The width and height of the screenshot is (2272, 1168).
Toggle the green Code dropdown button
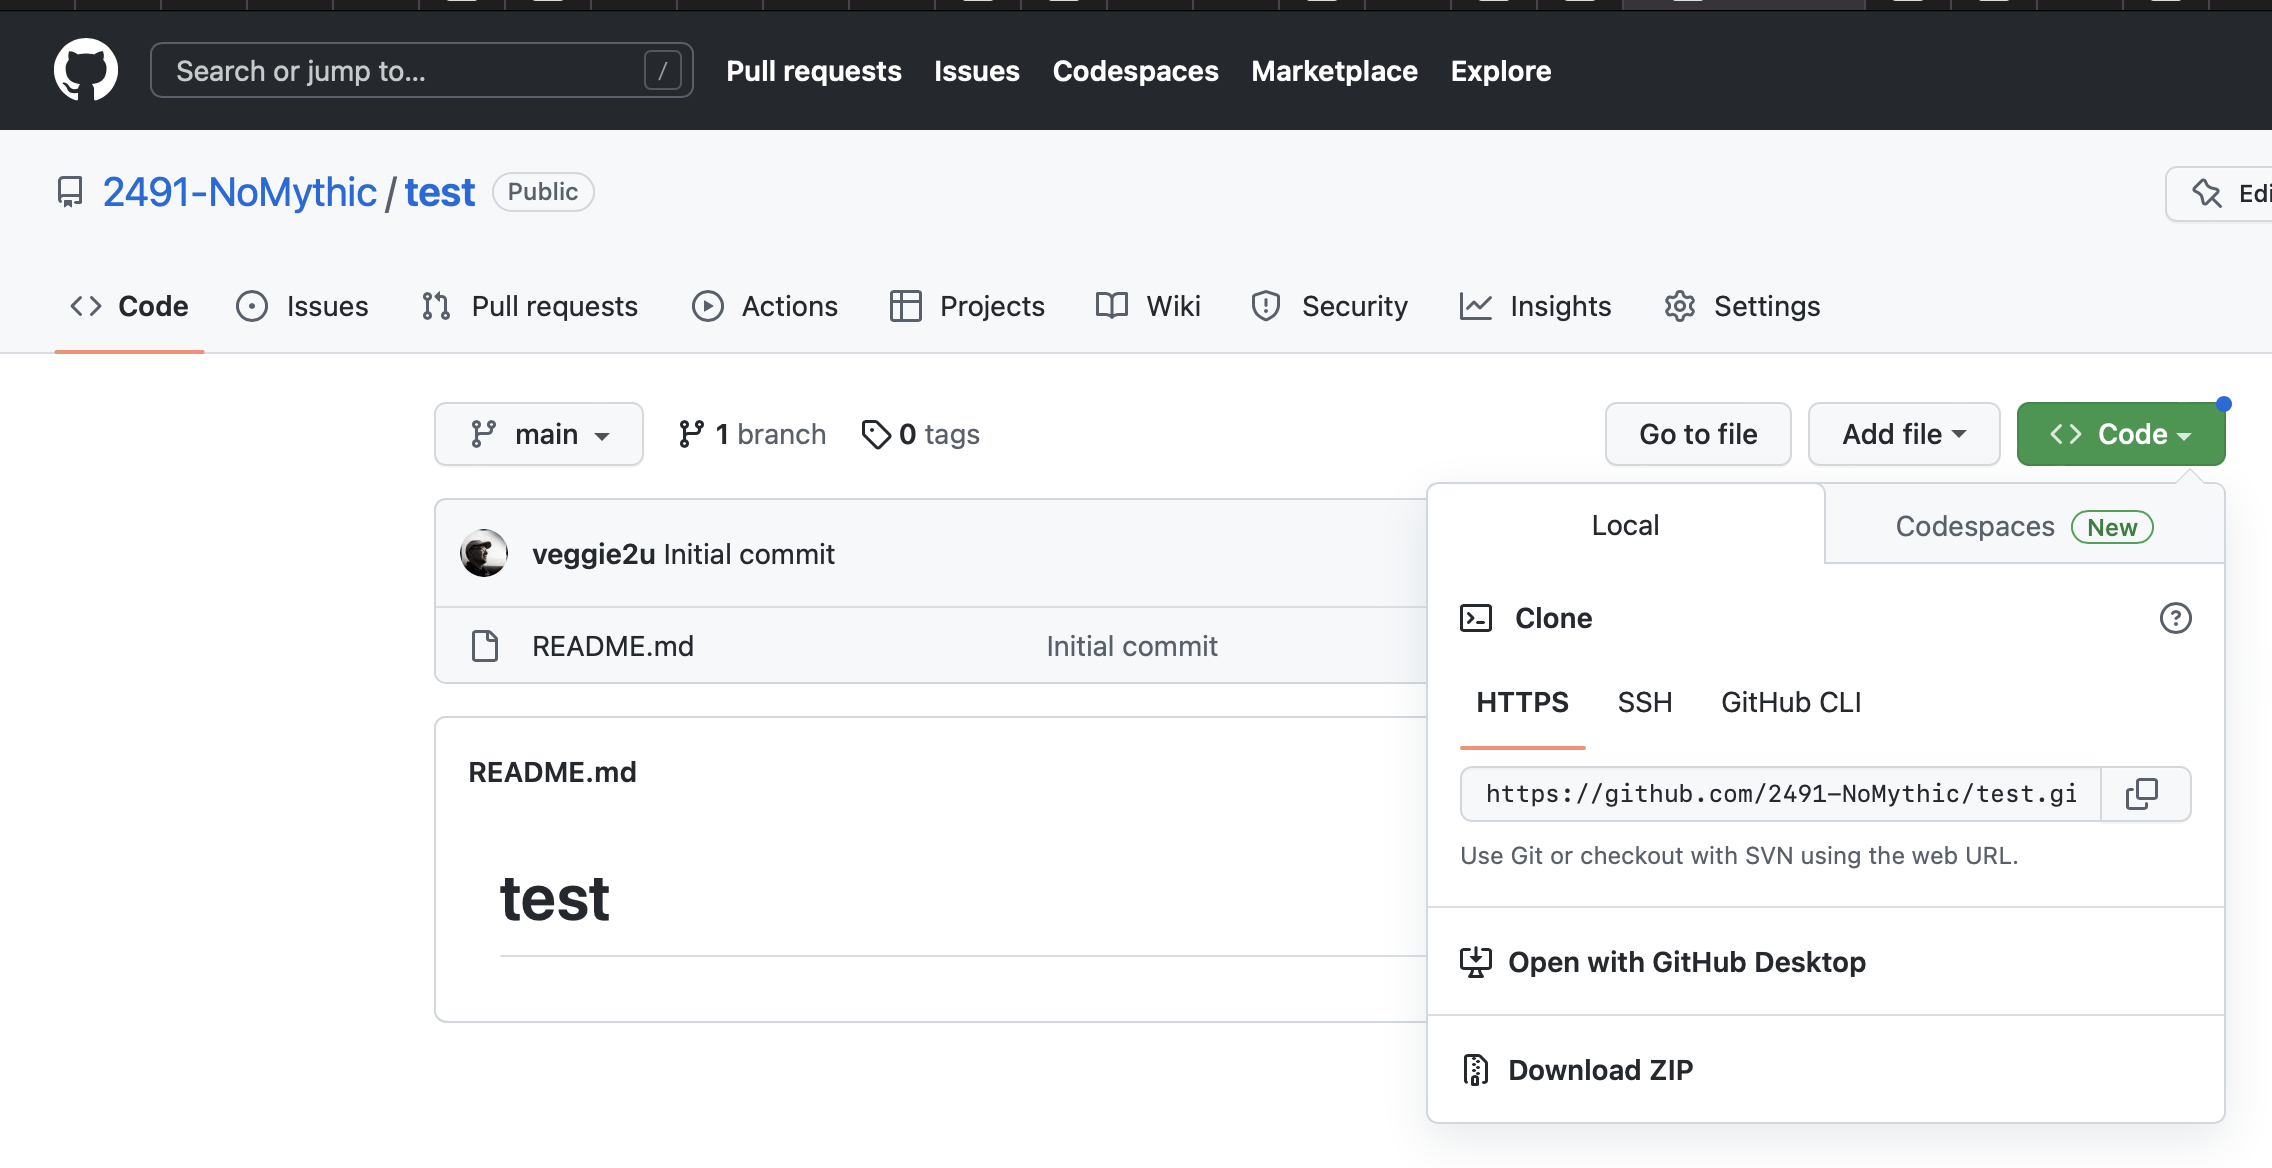2121,434
